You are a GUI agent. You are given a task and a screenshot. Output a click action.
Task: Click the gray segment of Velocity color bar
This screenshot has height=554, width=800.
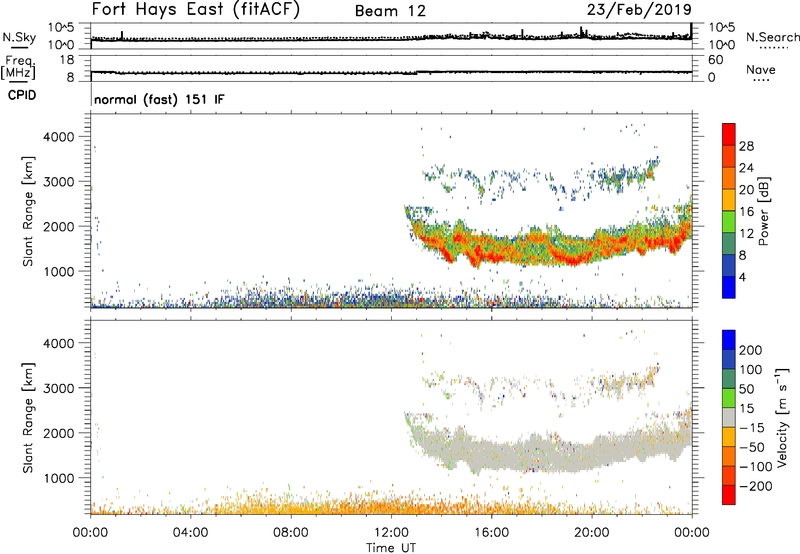click(729, 418)
